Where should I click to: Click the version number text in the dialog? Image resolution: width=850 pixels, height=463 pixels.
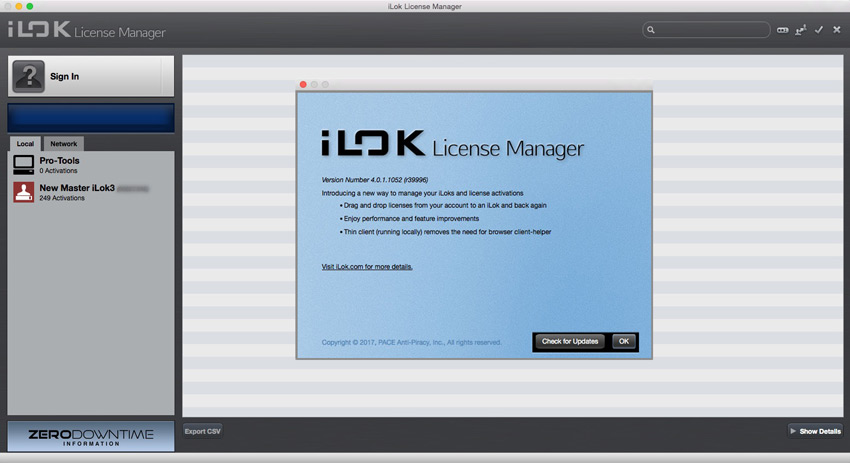(375, 180)
